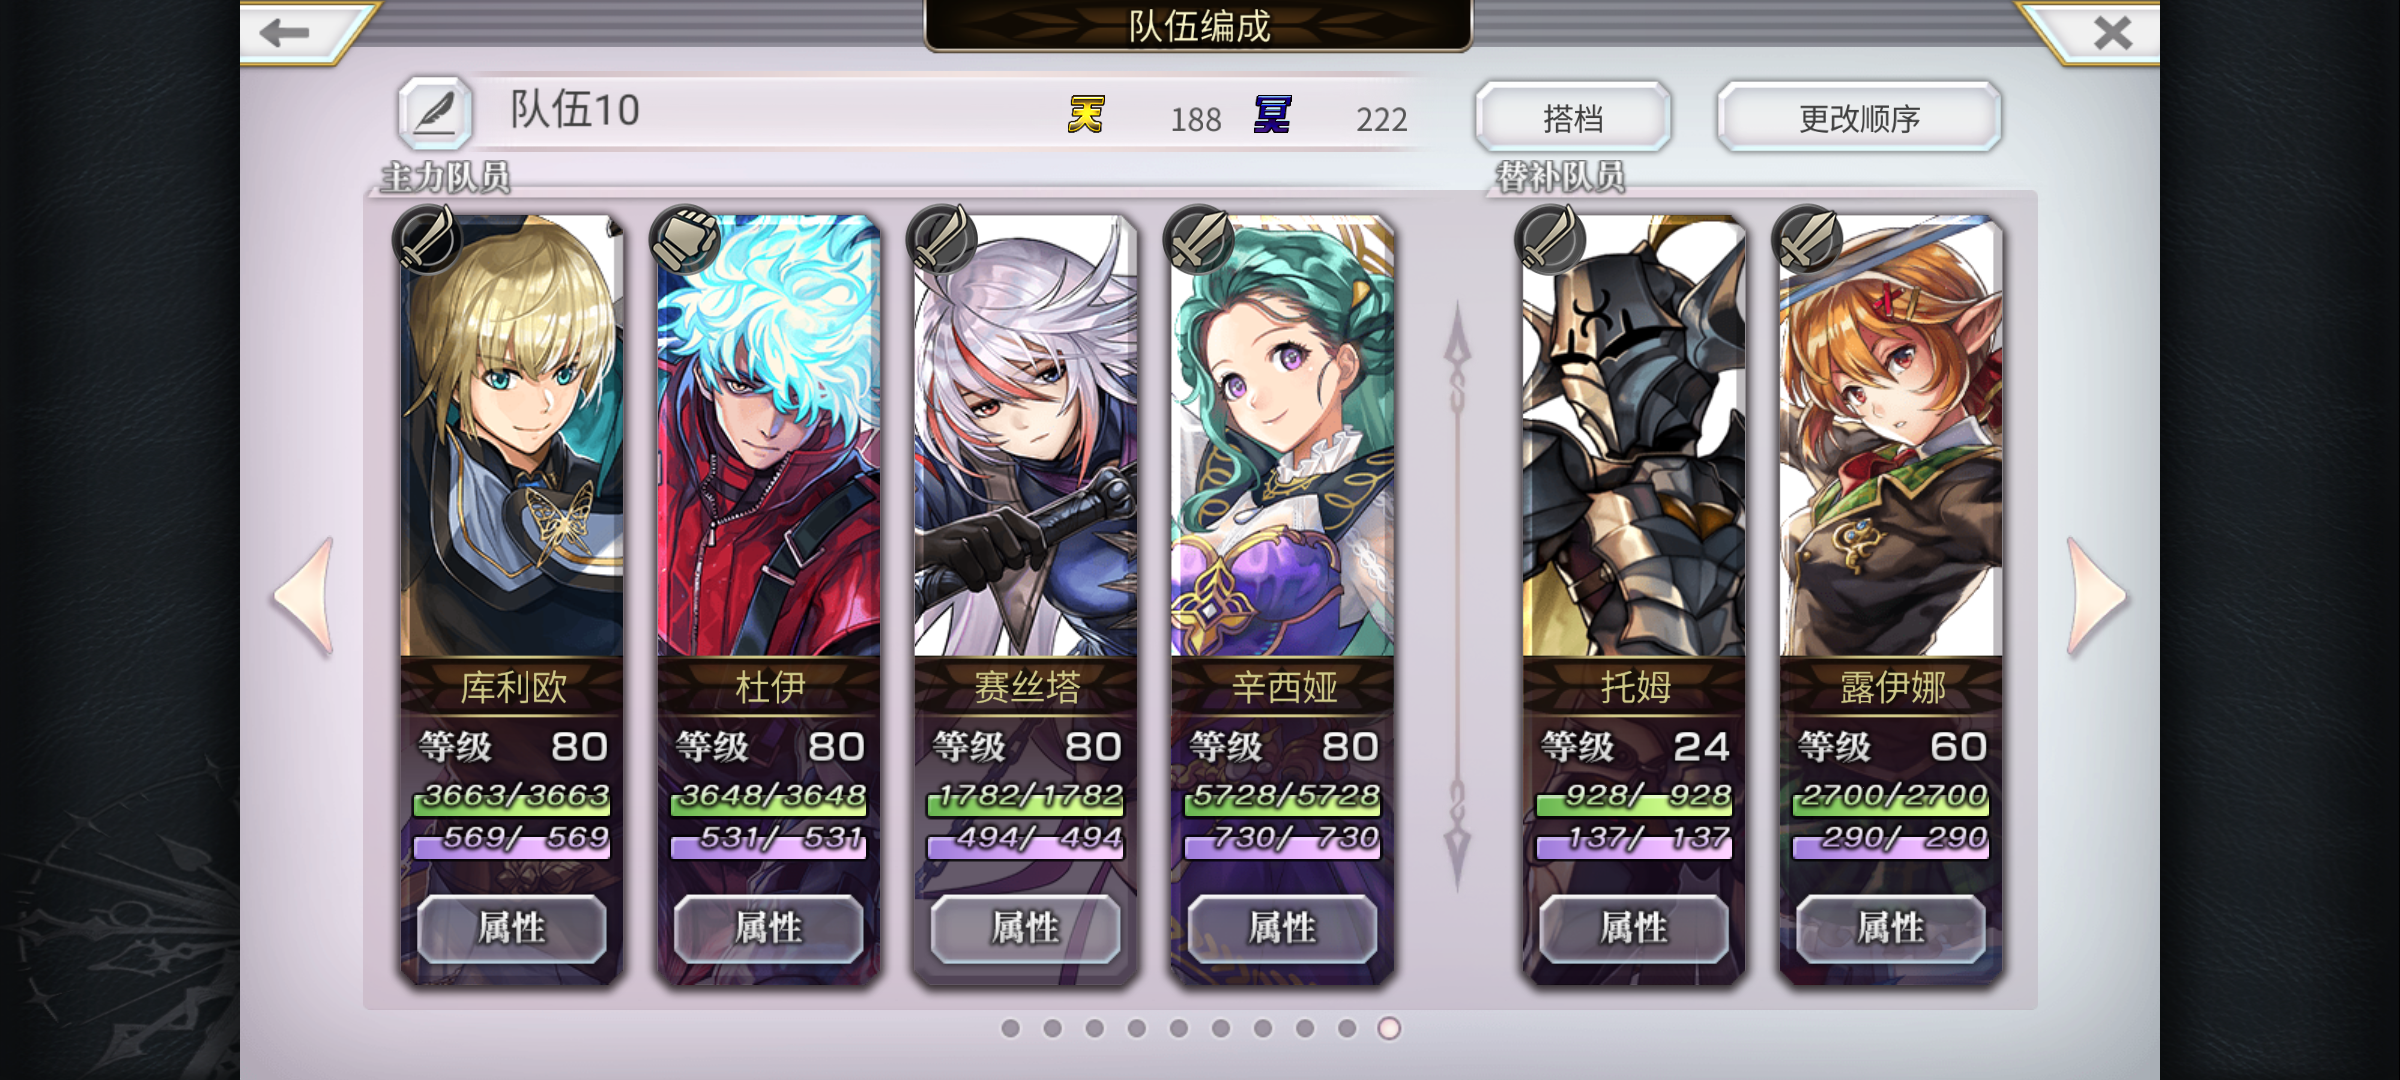Tap 库利欧's sword weapon icon
This screenshot has width=2400, height=1080.
coord(426,239)
